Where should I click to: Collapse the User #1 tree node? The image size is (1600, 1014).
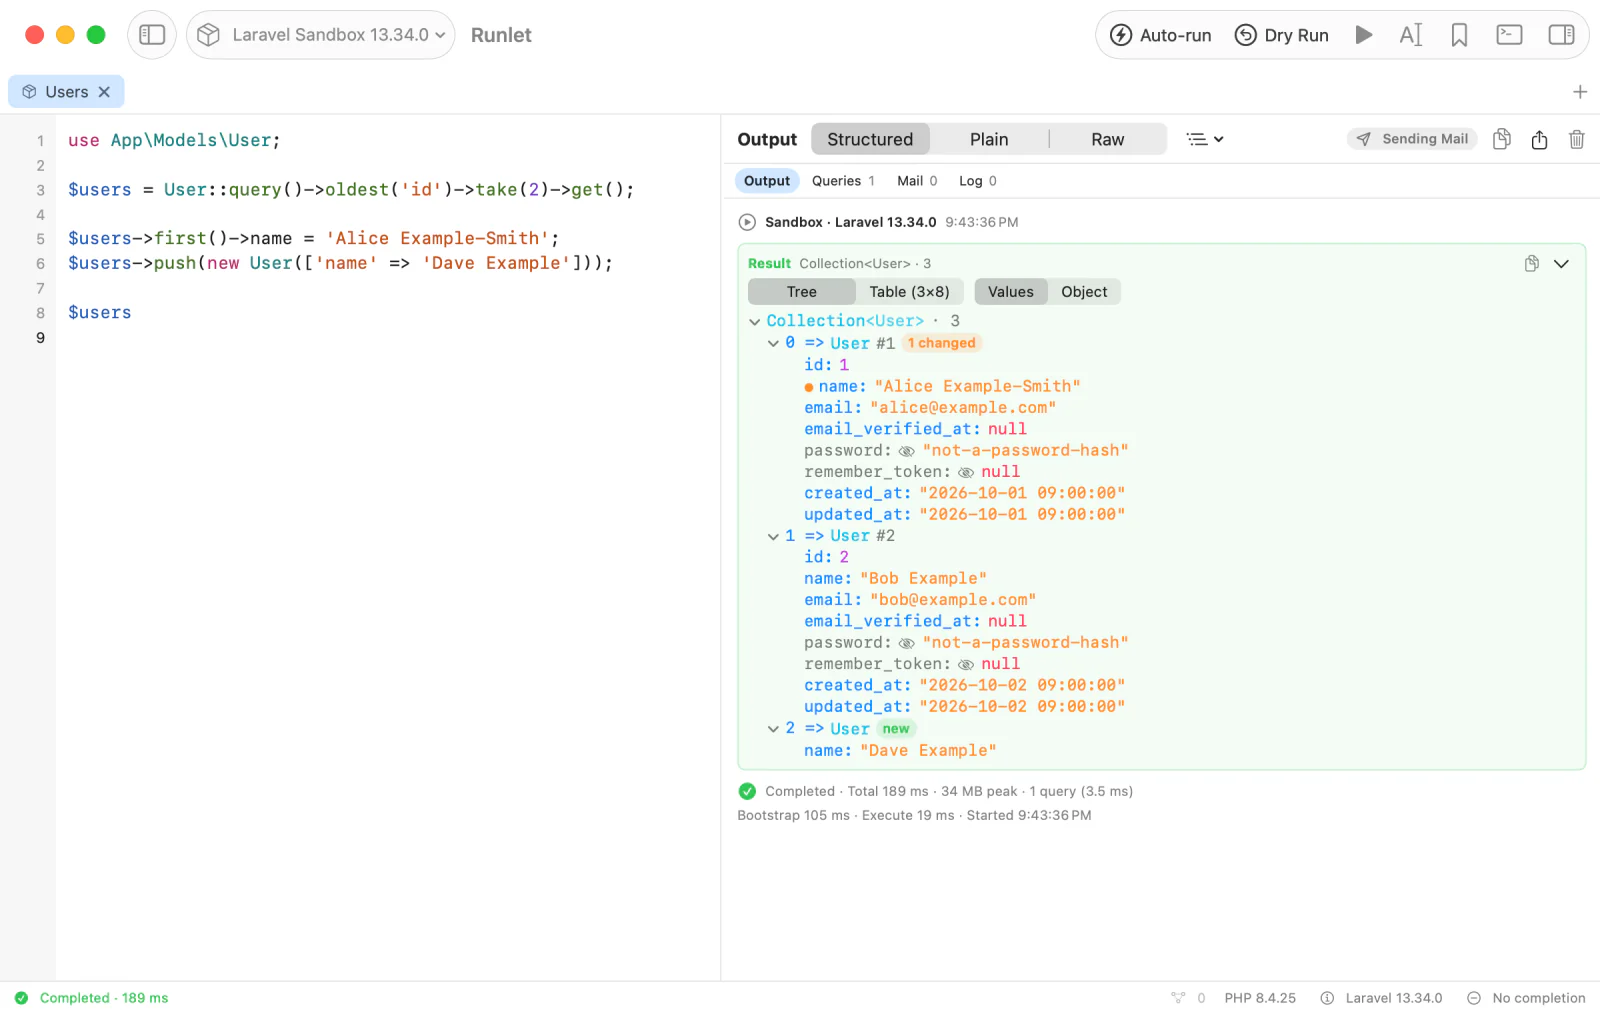tap(773, 343)
